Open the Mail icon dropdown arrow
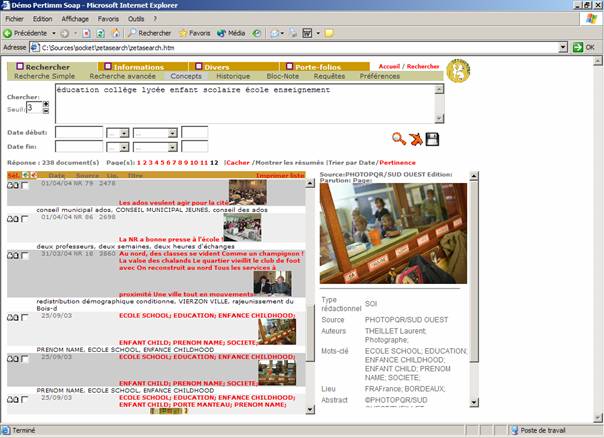Screen dimensions: 604x438 [282, 34]
